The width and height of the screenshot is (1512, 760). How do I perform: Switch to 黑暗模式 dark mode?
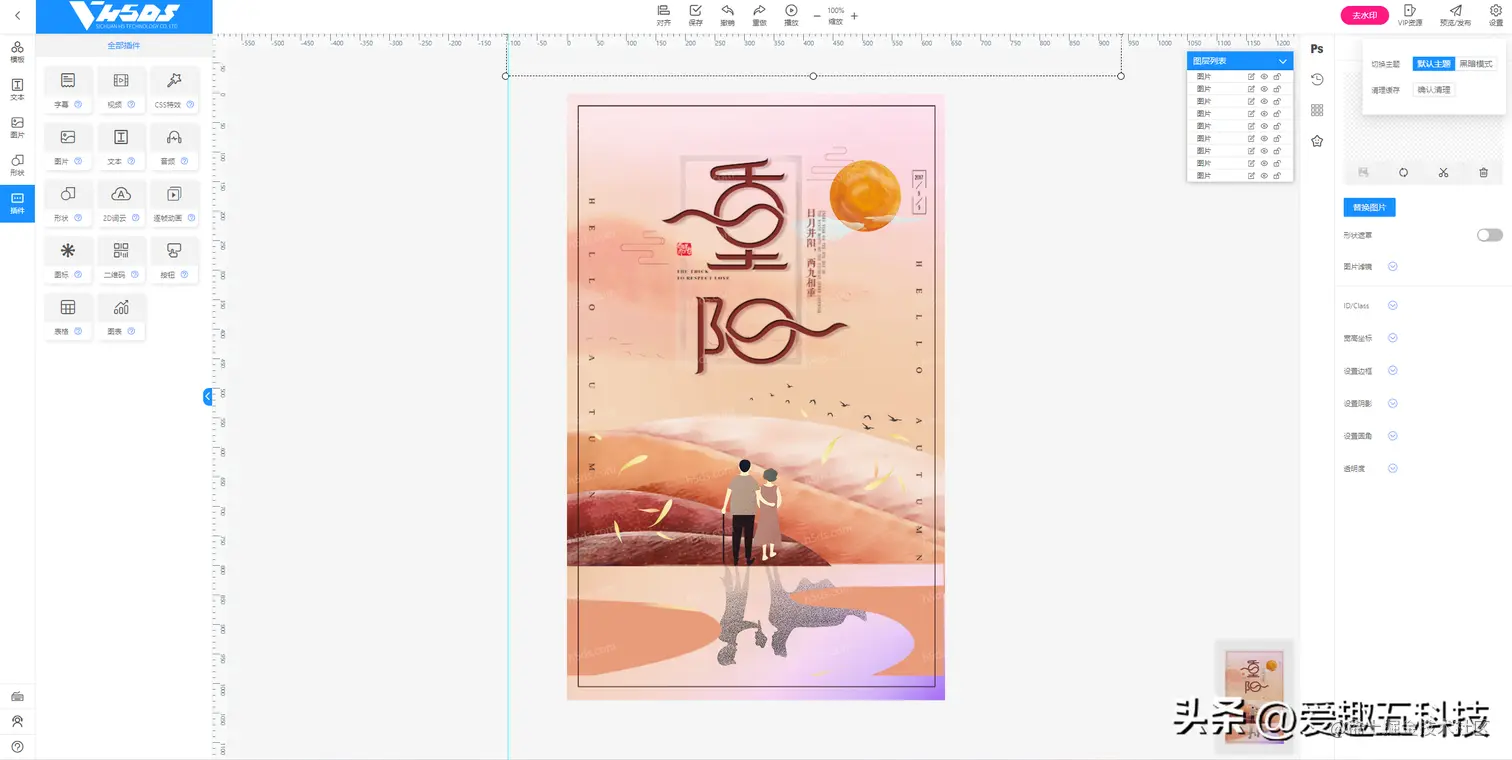1475,63
